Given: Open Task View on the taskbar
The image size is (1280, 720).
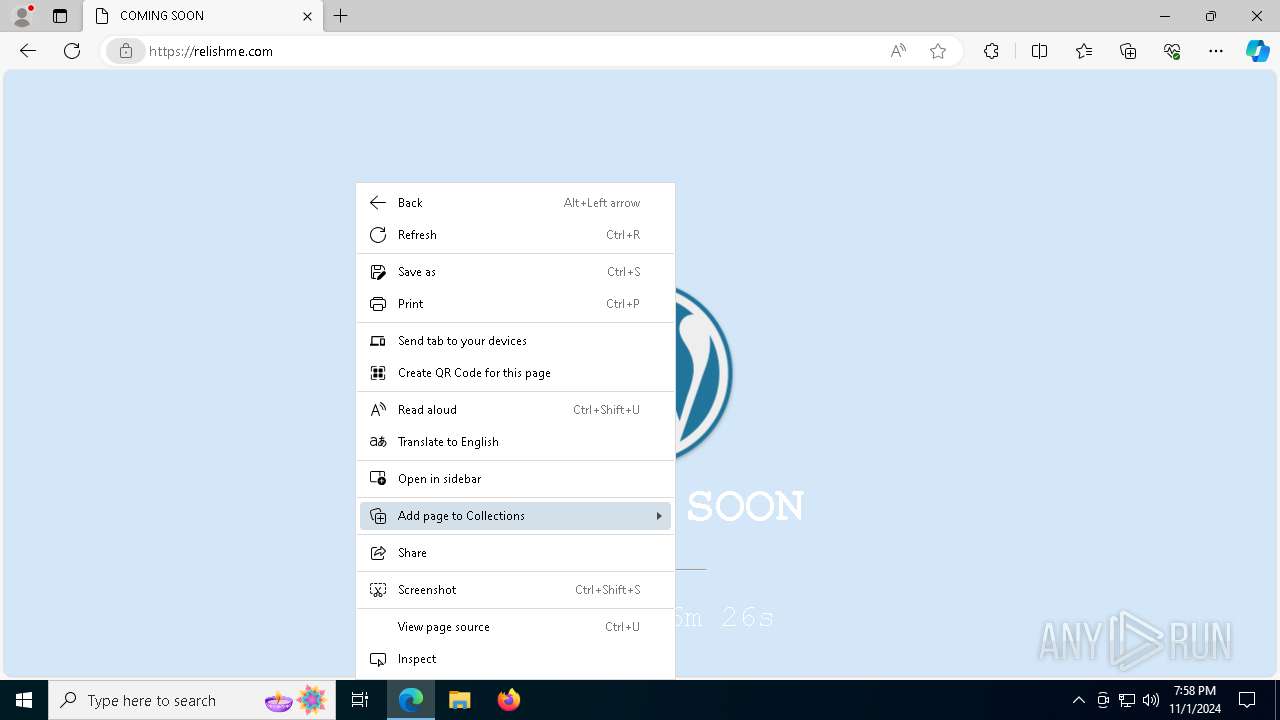Looking at the screenshot, I should 360,700.
